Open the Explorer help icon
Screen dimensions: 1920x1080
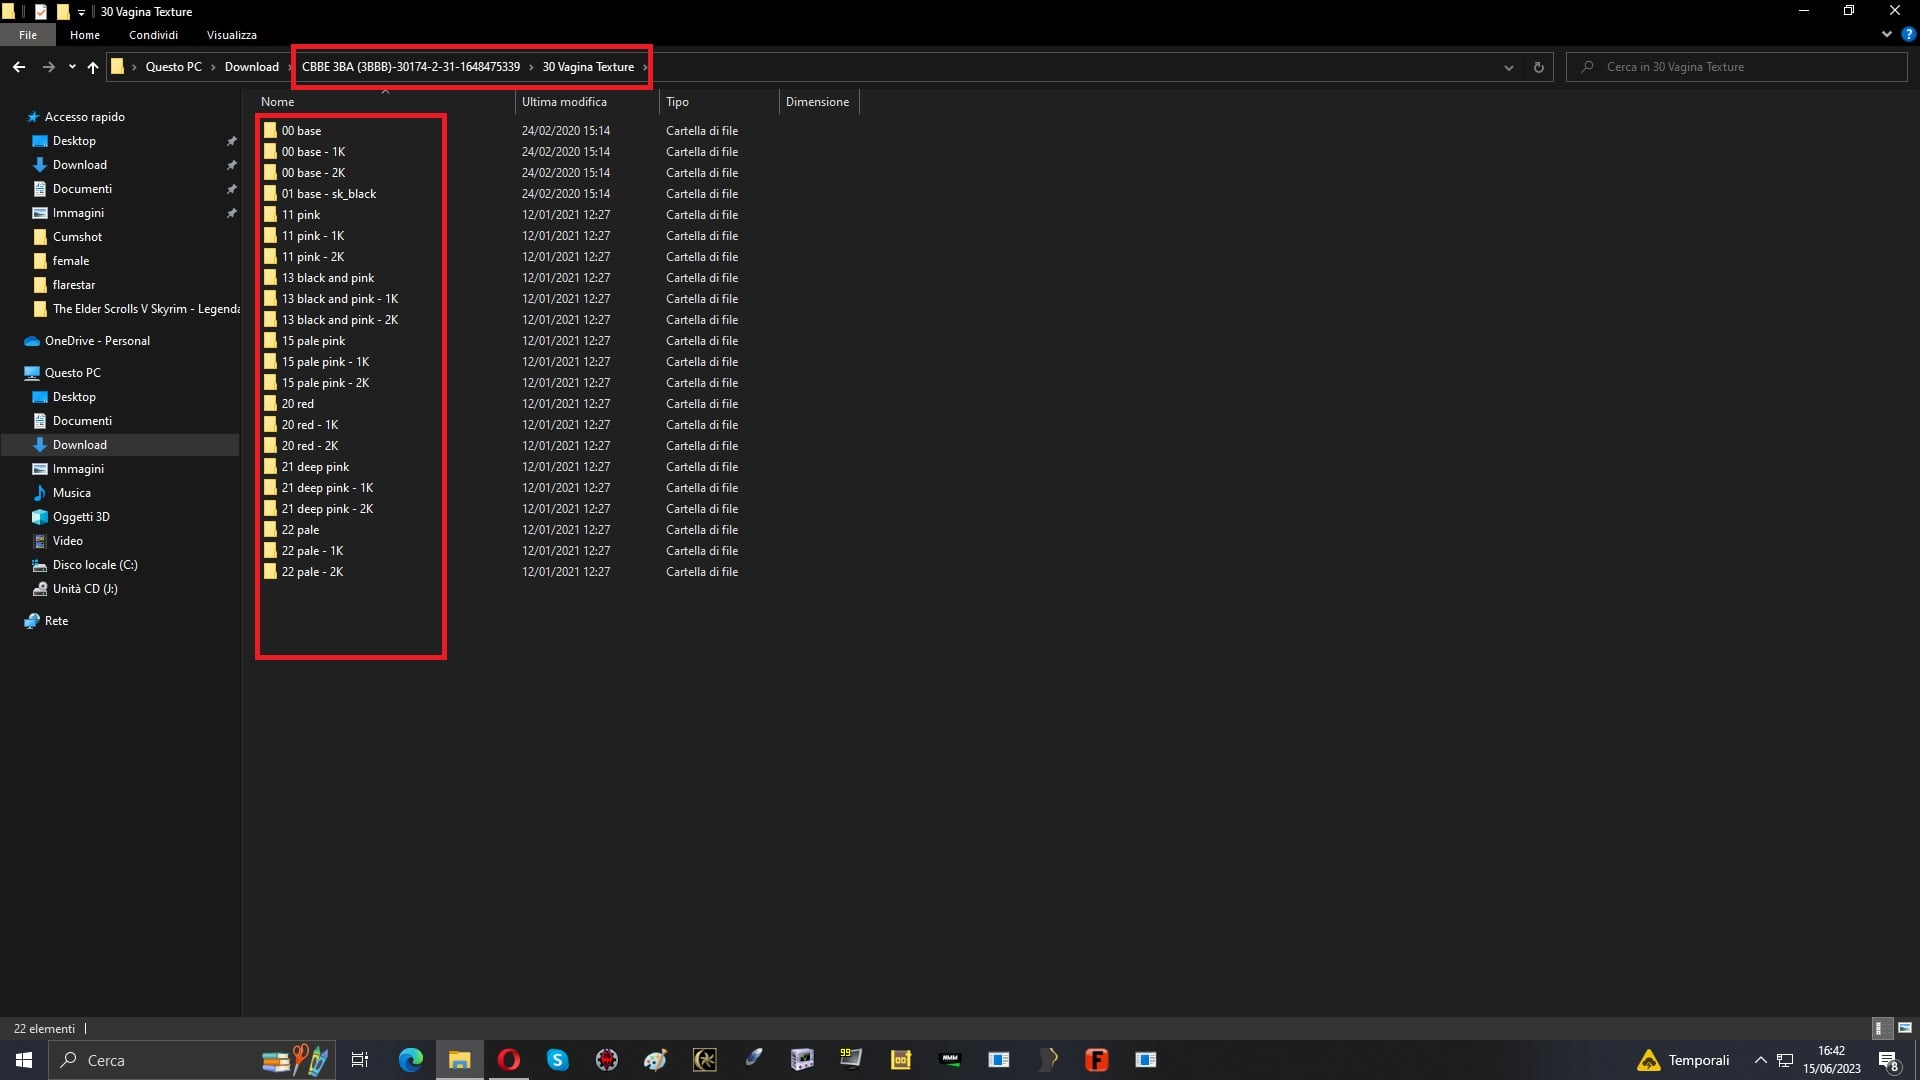[x=1908, y=34]
